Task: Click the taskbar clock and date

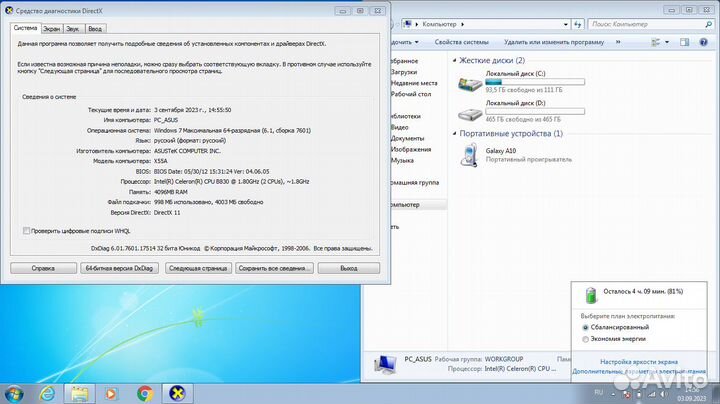Action: (x=691, y=394)
